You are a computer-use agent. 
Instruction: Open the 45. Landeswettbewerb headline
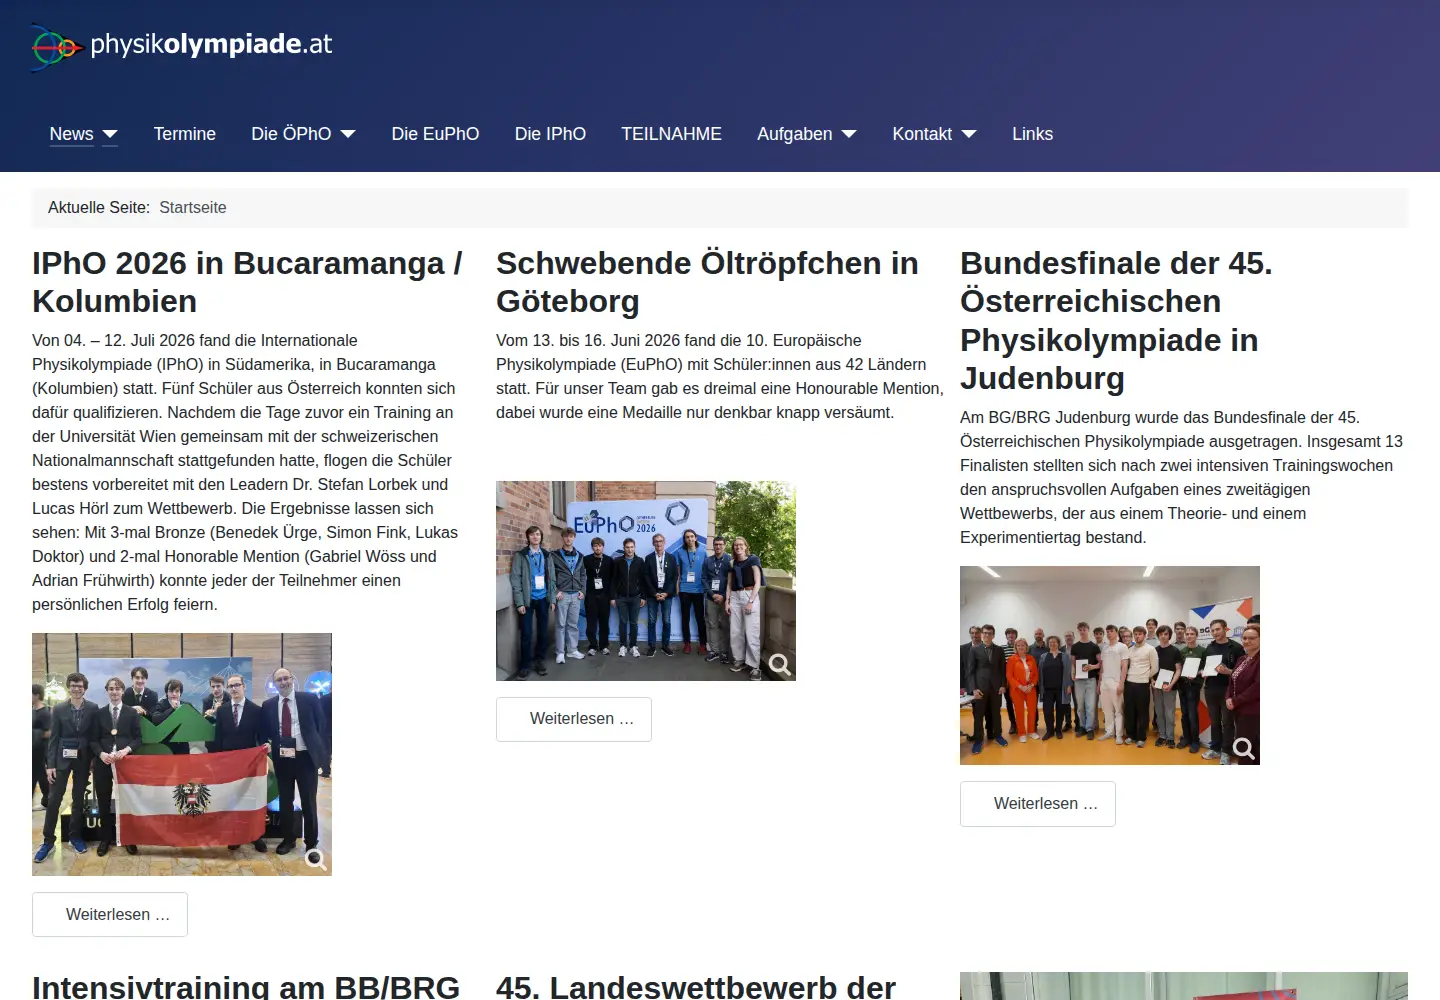(696, 986)
